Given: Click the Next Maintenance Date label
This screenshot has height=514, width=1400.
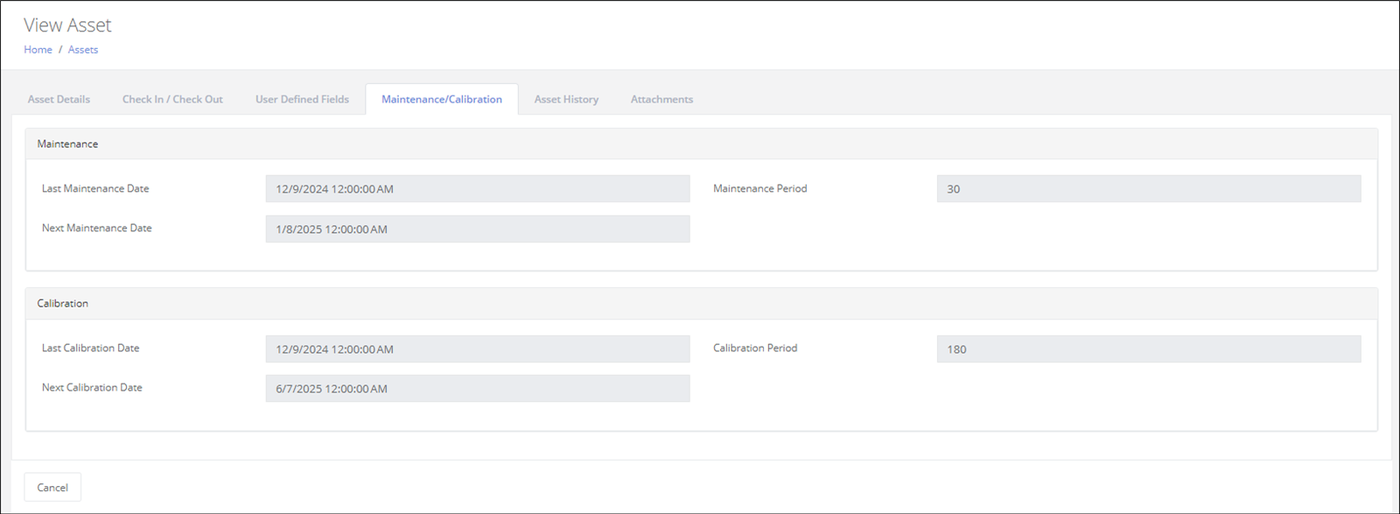Looking at the screenshot, I should (x=97, y=228).
